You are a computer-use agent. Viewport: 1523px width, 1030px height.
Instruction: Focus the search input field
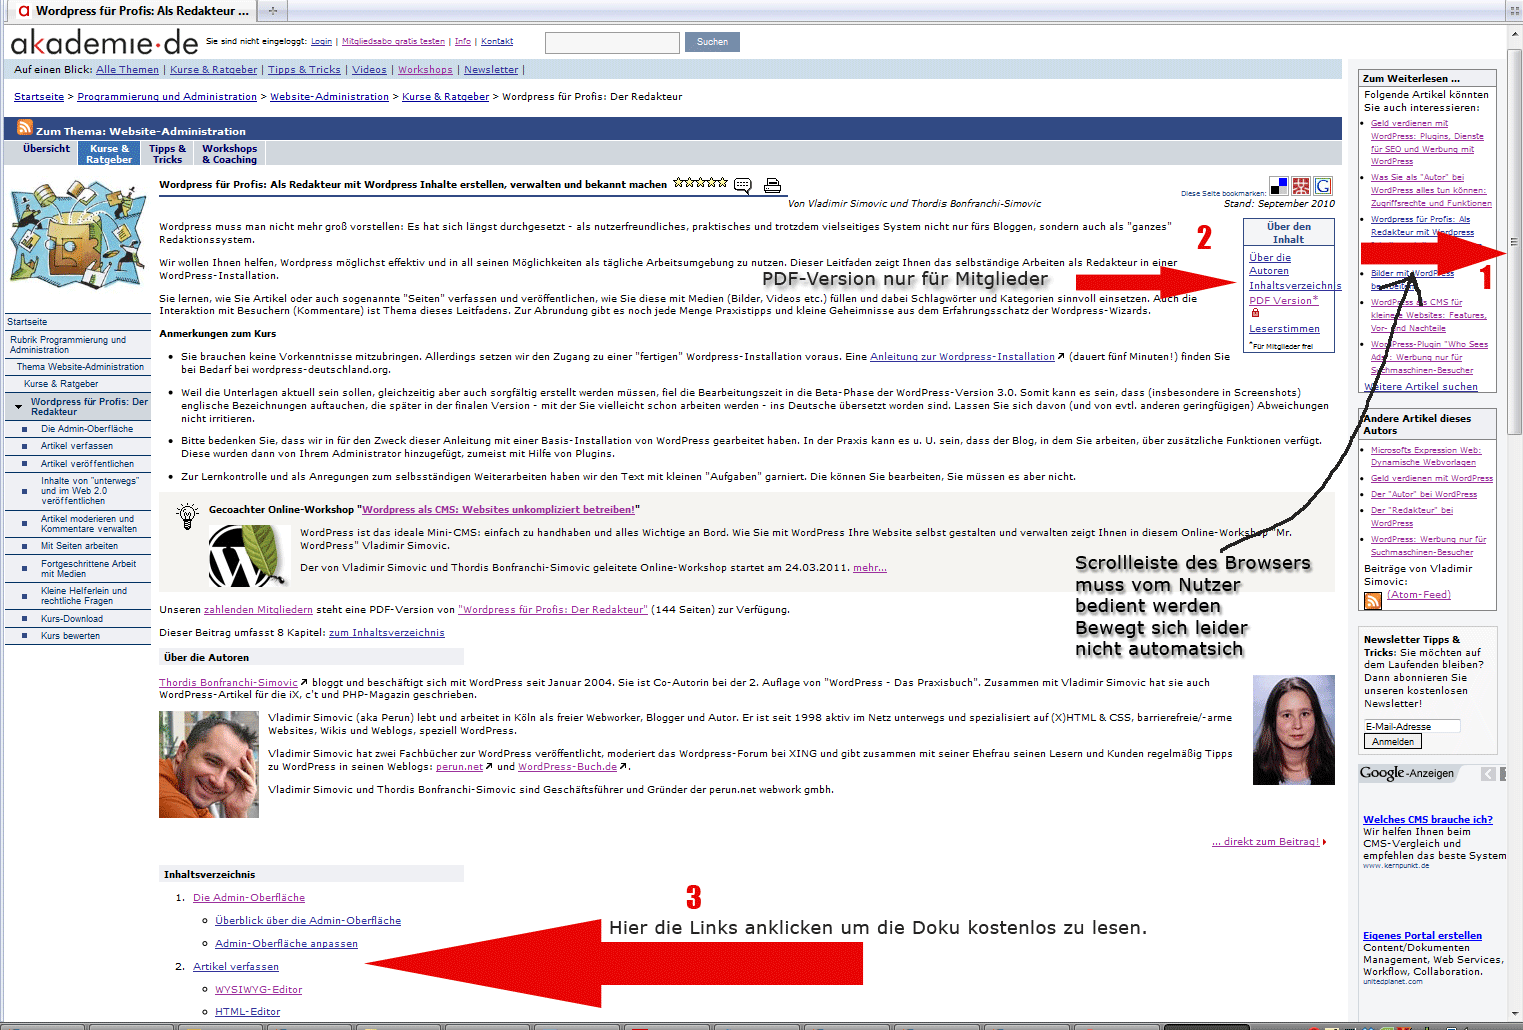tap(612, 42)
